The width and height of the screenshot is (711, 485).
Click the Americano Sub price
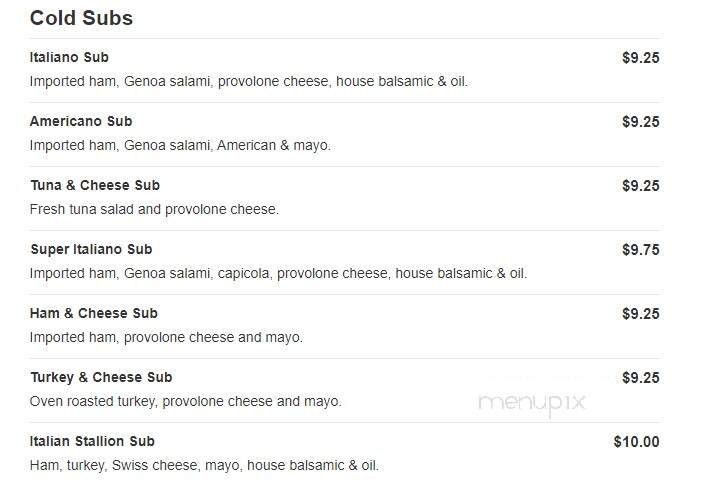click(x=640, y=122)
